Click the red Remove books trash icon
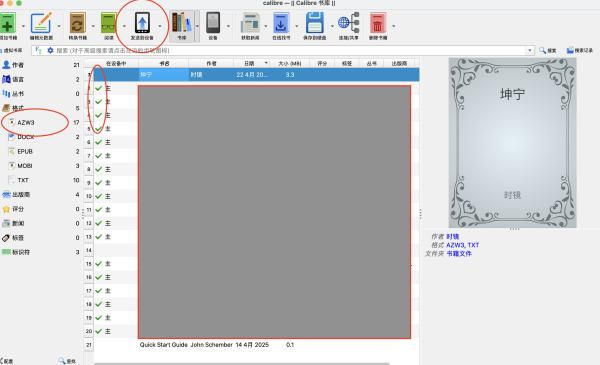 [x=378, y=23]
